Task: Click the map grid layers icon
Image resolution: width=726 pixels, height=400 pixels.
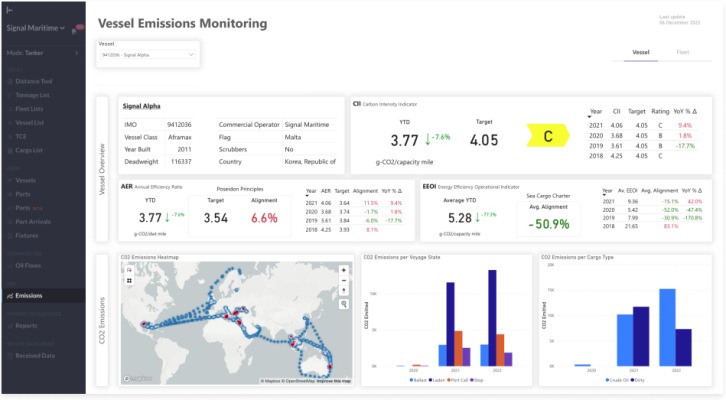Action: (x=129, y=282)
